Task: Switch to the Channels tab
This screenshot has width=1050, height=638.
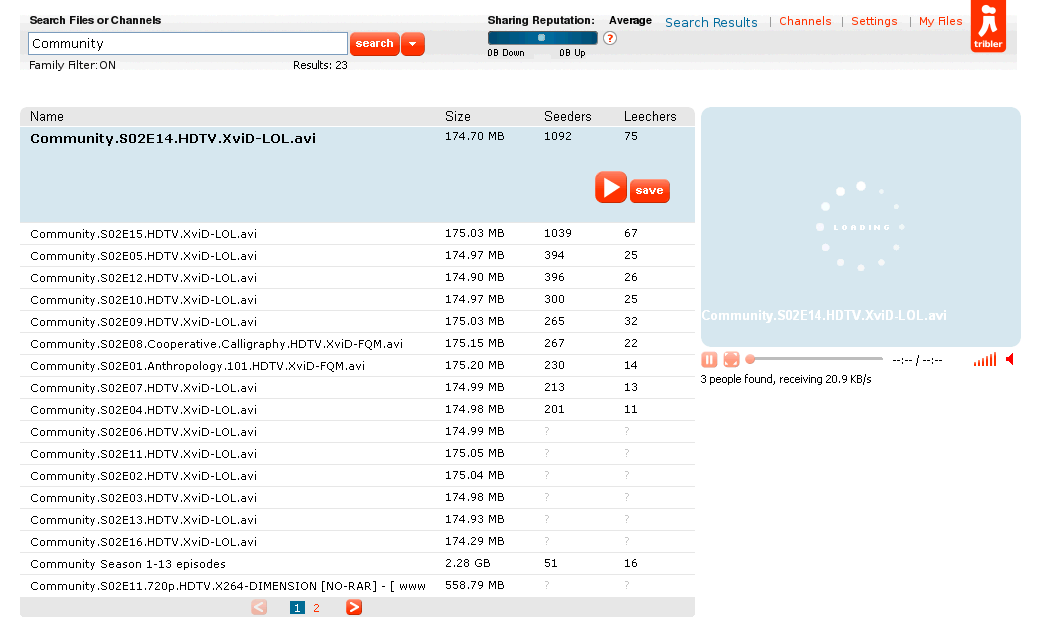Action: pos(805,21)
